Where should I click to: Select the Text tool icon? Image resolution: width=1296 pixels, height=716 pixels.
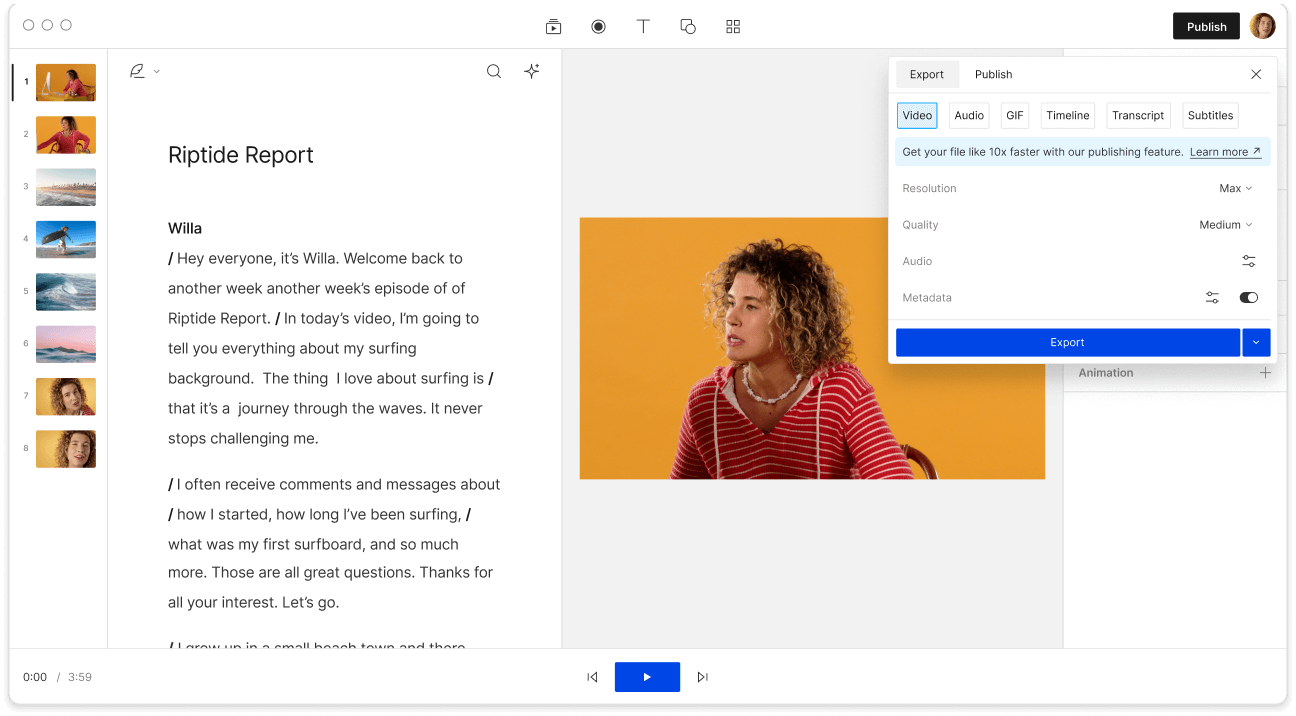(643, 27)
